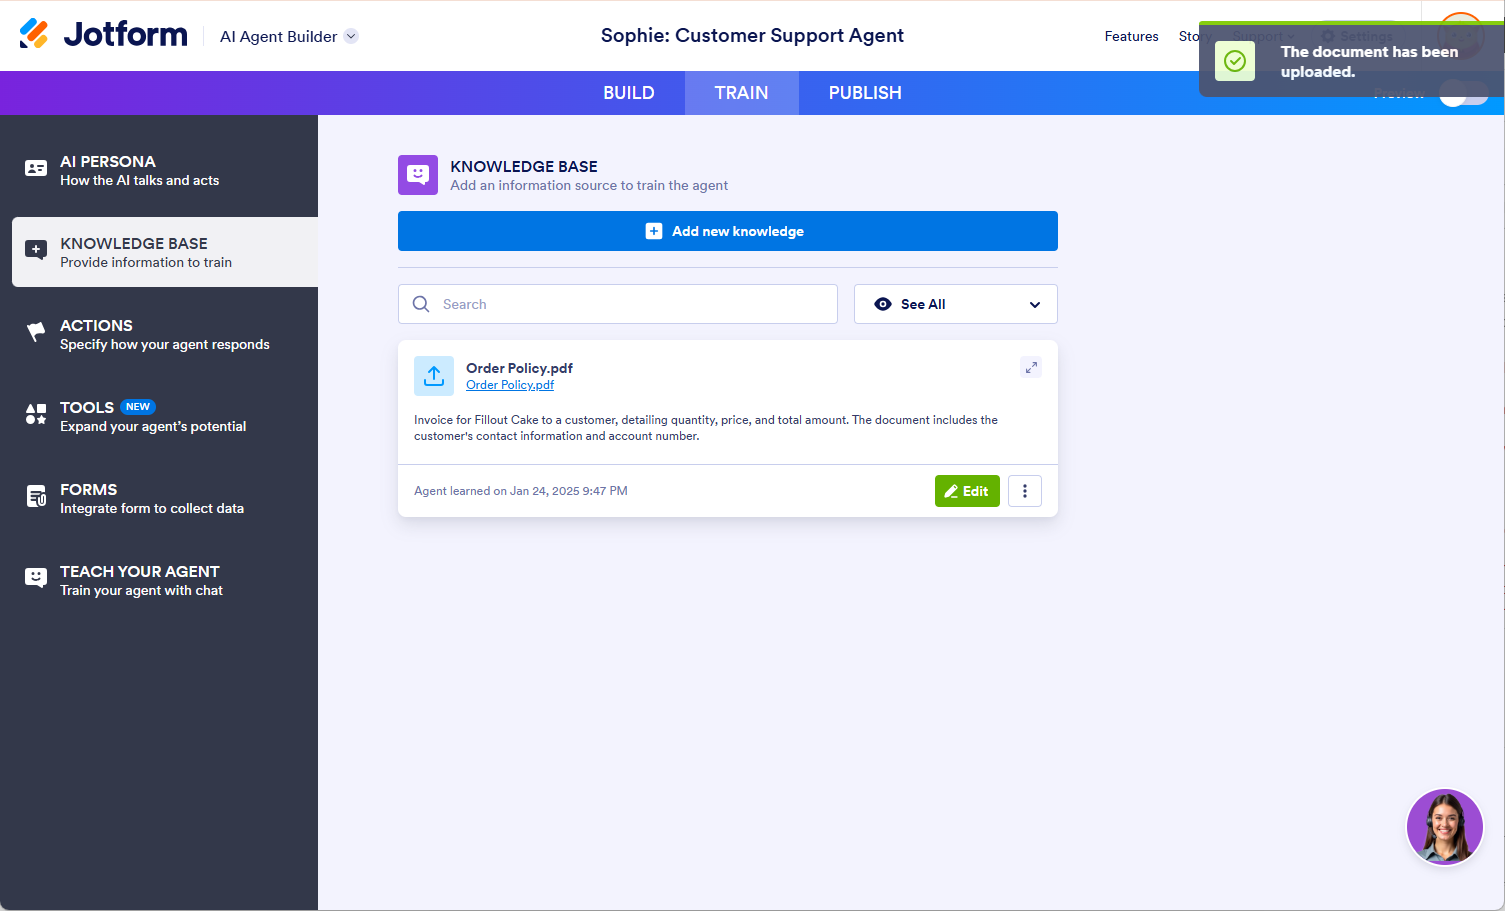1505x911 pixels.
Task: Click the Forms sidebar icon
Action: pyautogui.click(x=36, y=496)
